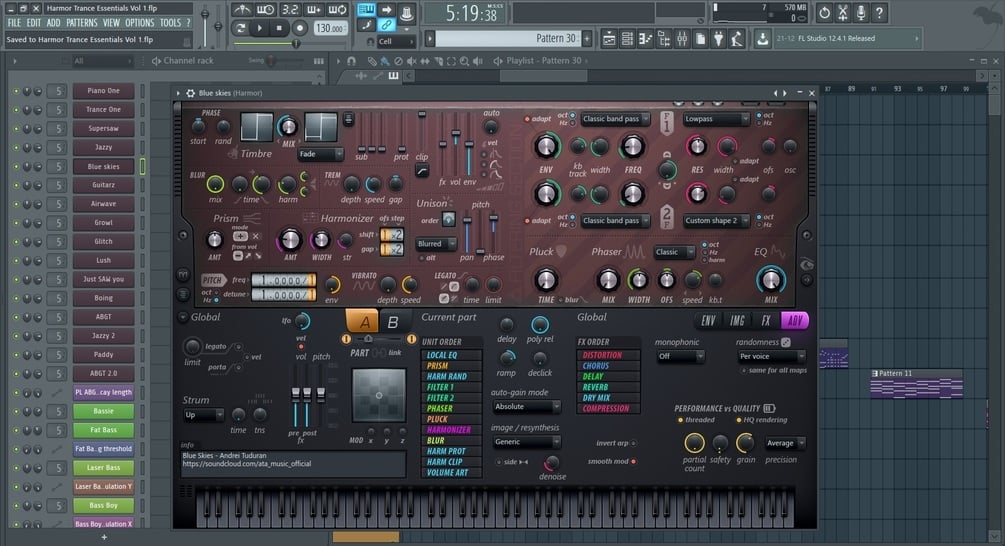
Task: Toggle same for all maps
Action: [x=743, y=370]
